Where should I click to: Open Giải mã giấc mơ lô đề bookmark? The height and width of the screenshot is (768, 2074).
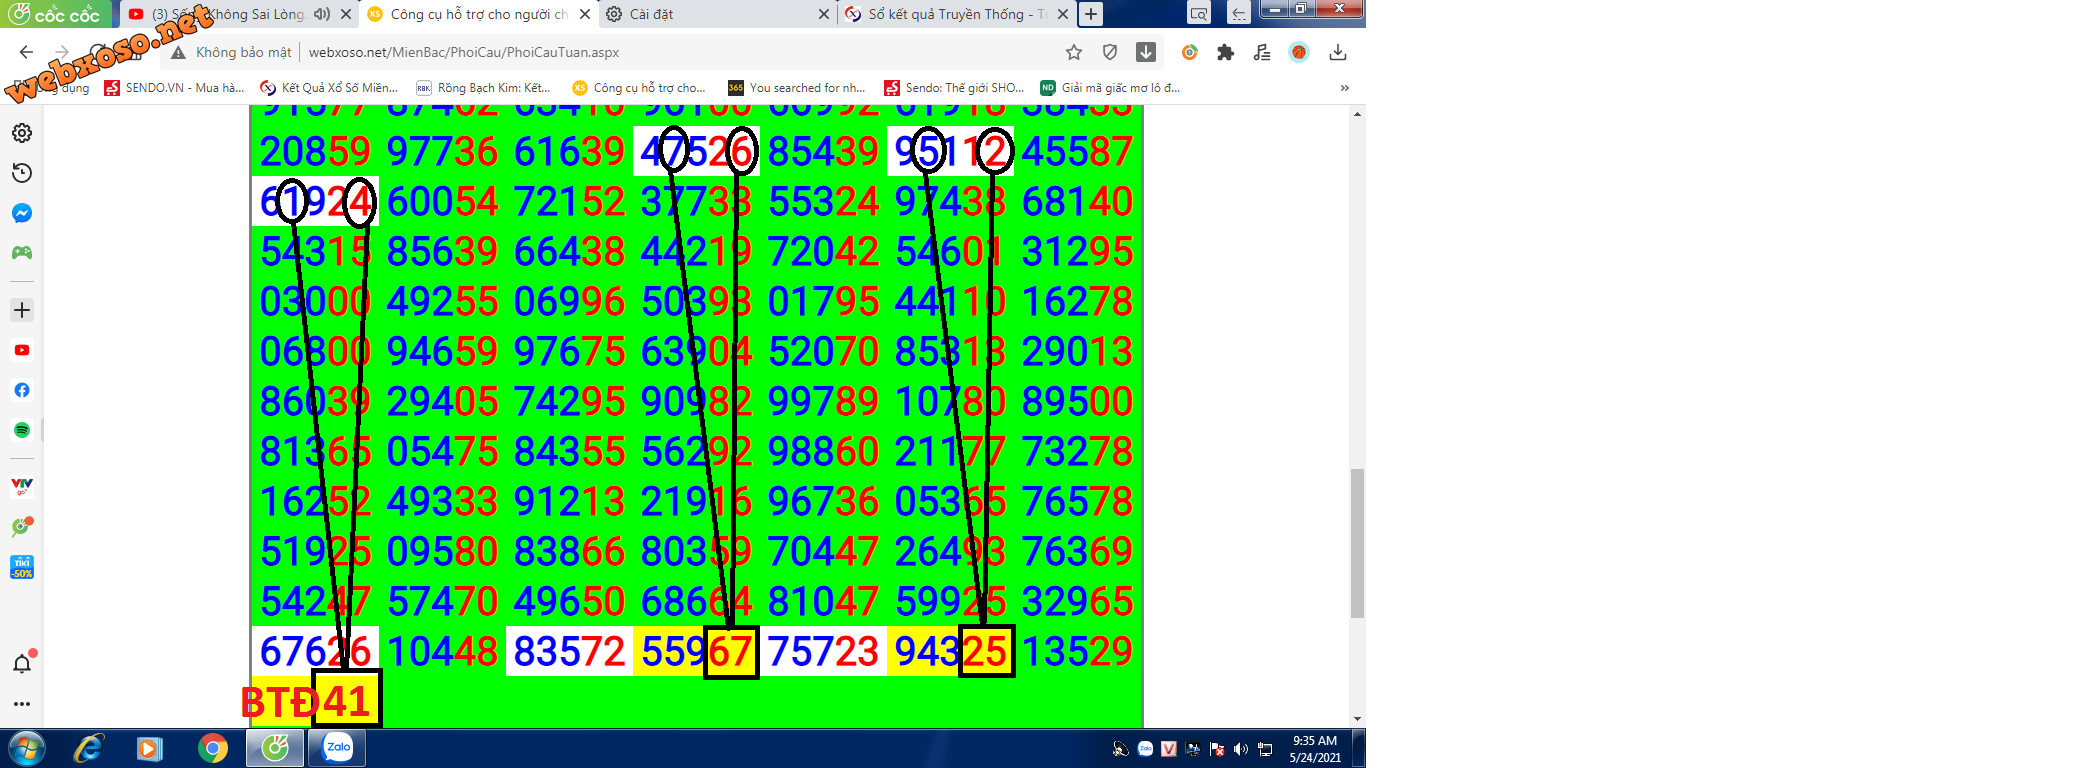[x=1110, y=88]
